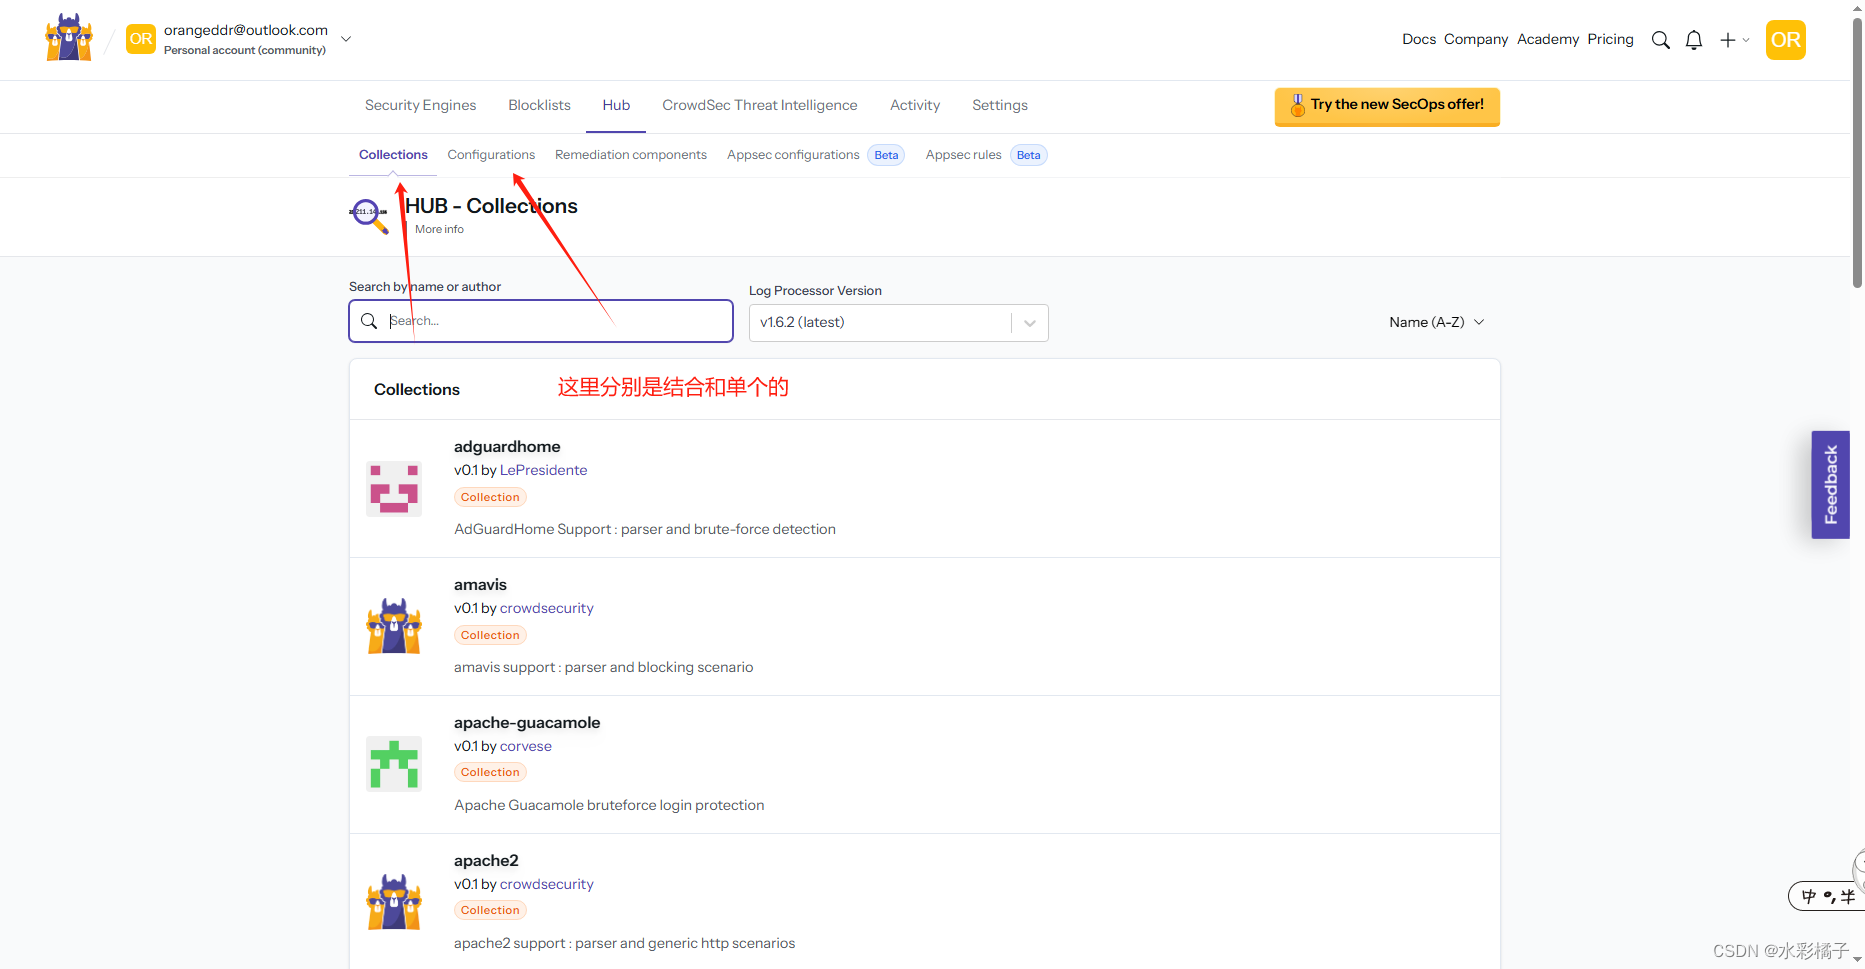Open crowdsecurity author link under apache2
Image resolution: width=1865 pixels, height=969 pixels.
tap(546, 884)
